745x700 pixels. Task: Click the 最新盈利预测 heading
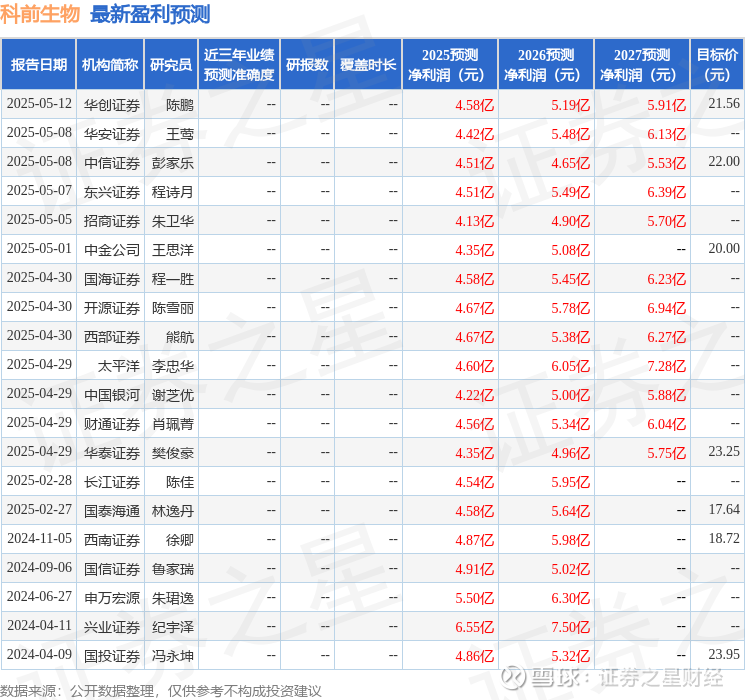pos(150,14)
